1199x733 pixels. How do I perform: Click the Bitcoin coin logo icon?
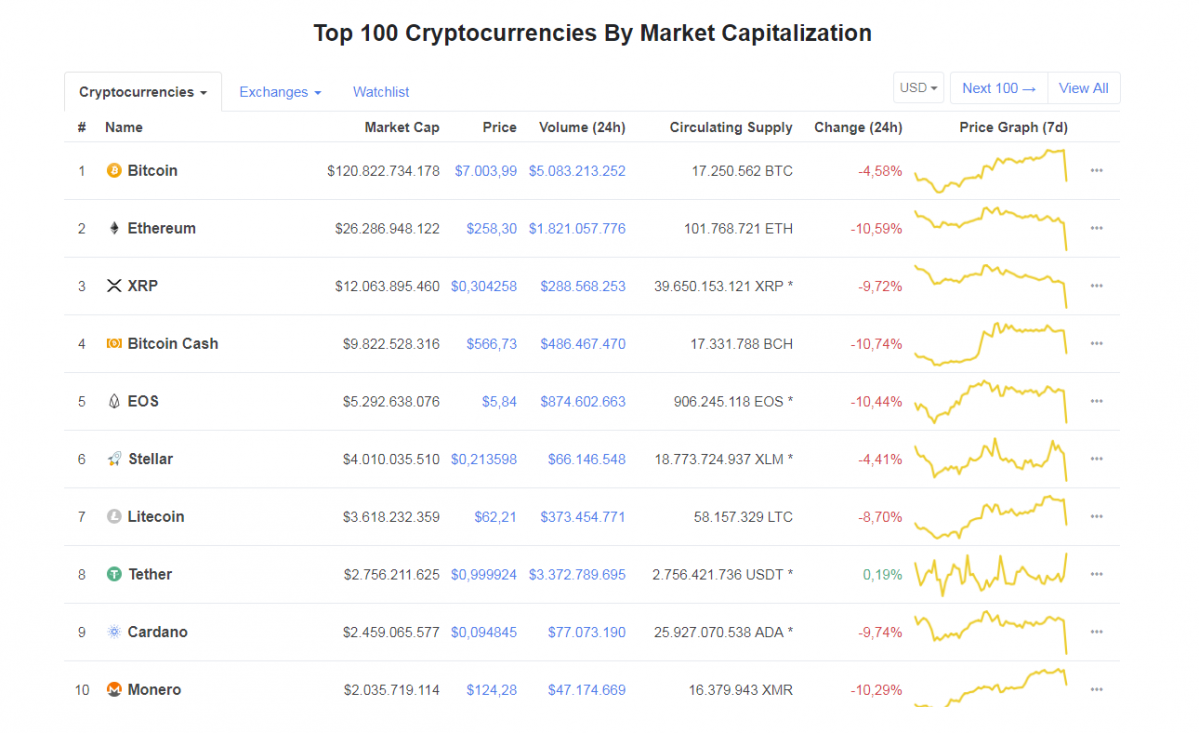coord(114,171)
